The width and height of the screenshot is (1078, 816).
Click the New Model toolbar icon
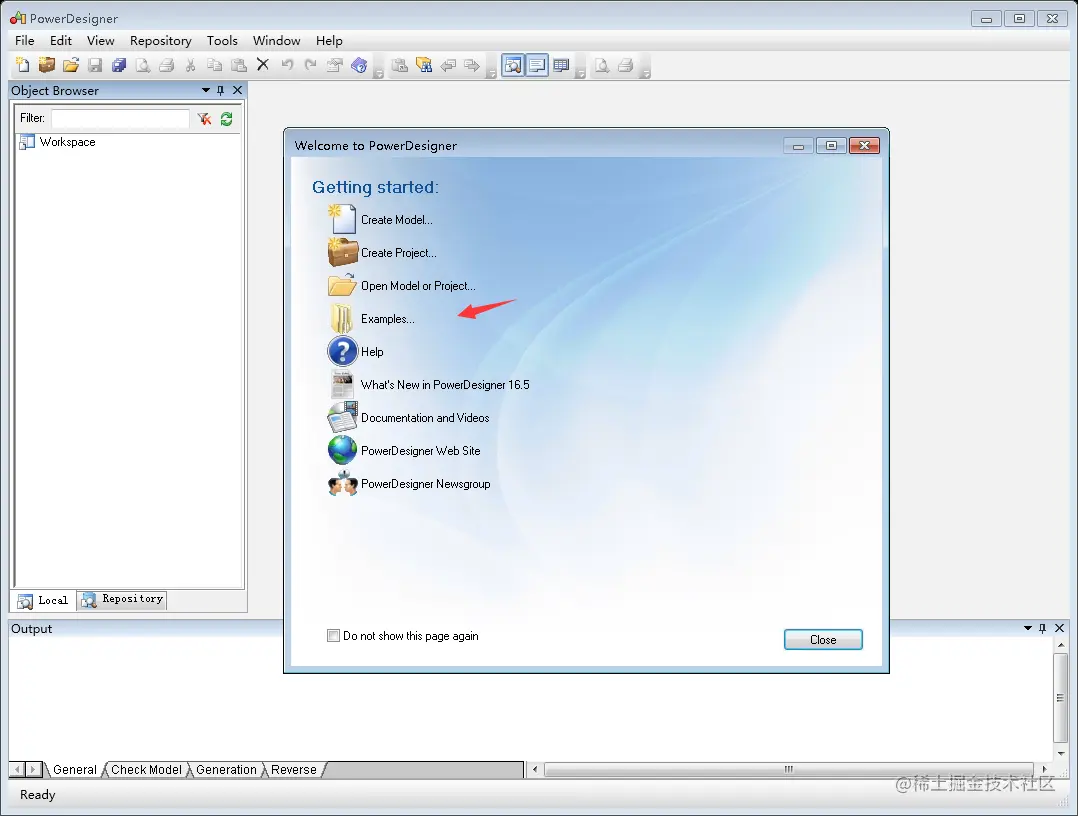pyautogui.click(x=23, y=65)
